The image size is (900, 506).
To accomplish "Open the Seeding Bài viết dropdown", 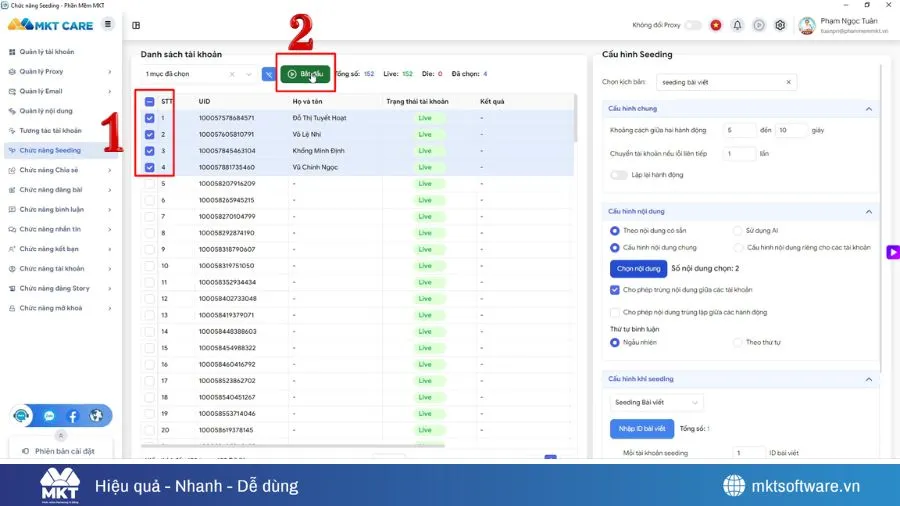I will (x=656, y=402).
